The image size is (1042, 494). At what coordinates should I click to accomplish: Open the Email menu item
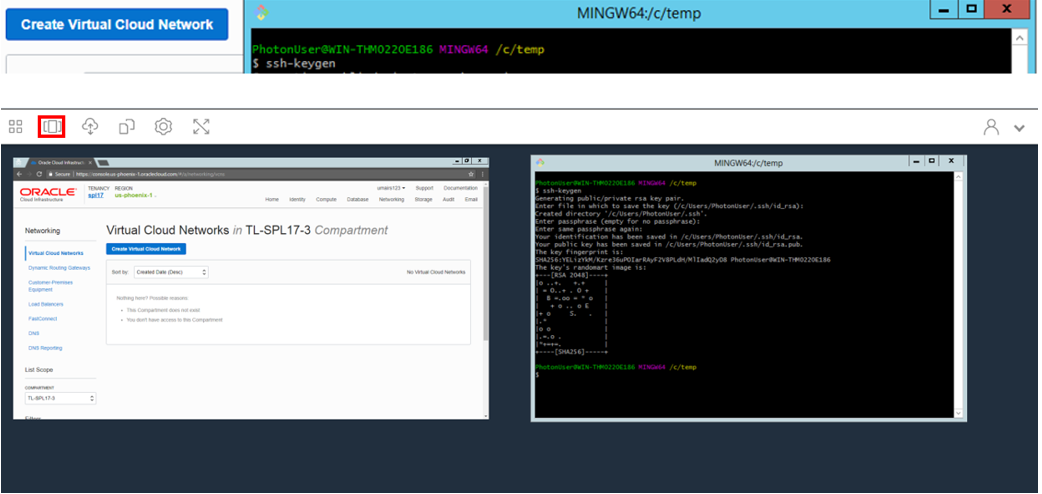[x=471, y=199]
